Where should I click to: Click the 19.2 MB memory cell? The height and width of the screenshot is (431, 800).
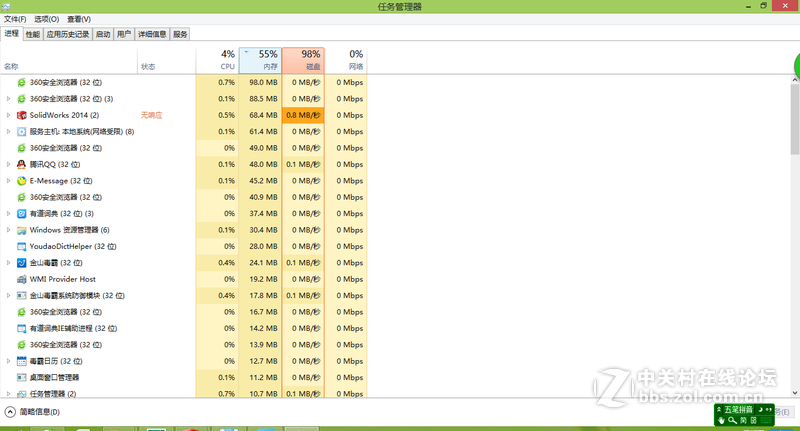point(260,279)
